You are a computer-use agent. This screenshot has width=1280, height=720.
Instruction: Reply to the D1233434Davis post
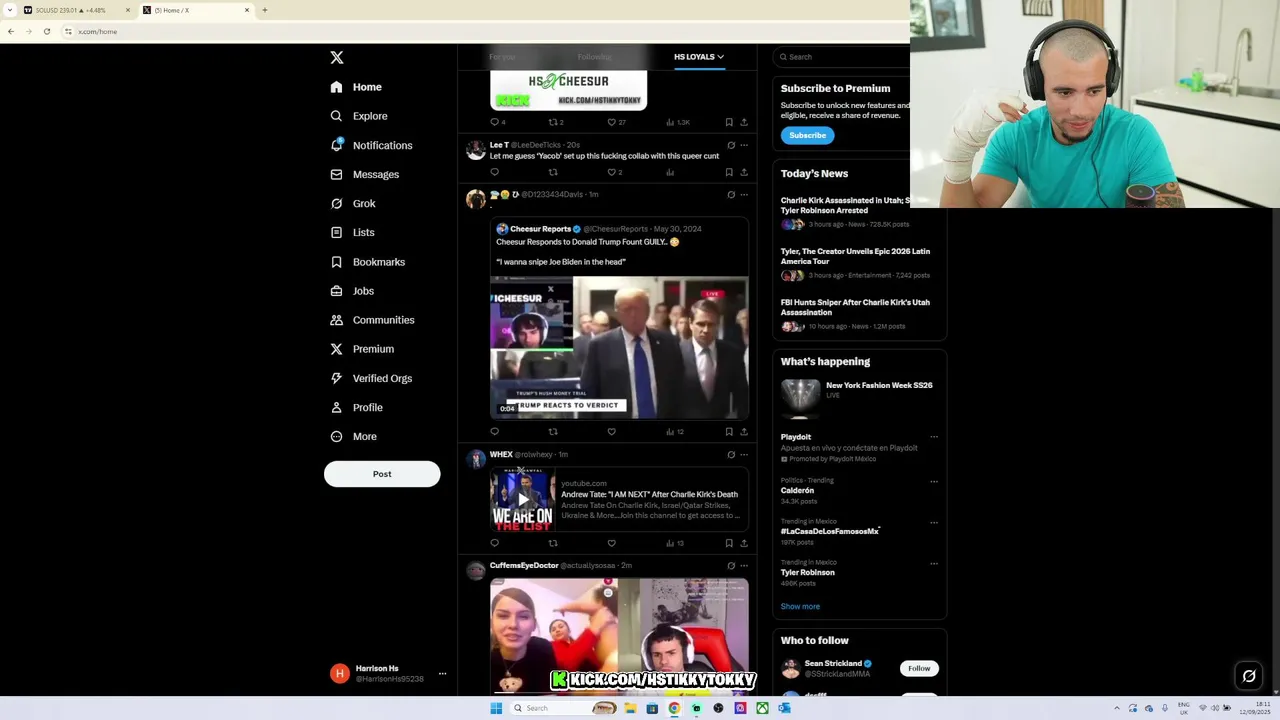coord(494,432)
